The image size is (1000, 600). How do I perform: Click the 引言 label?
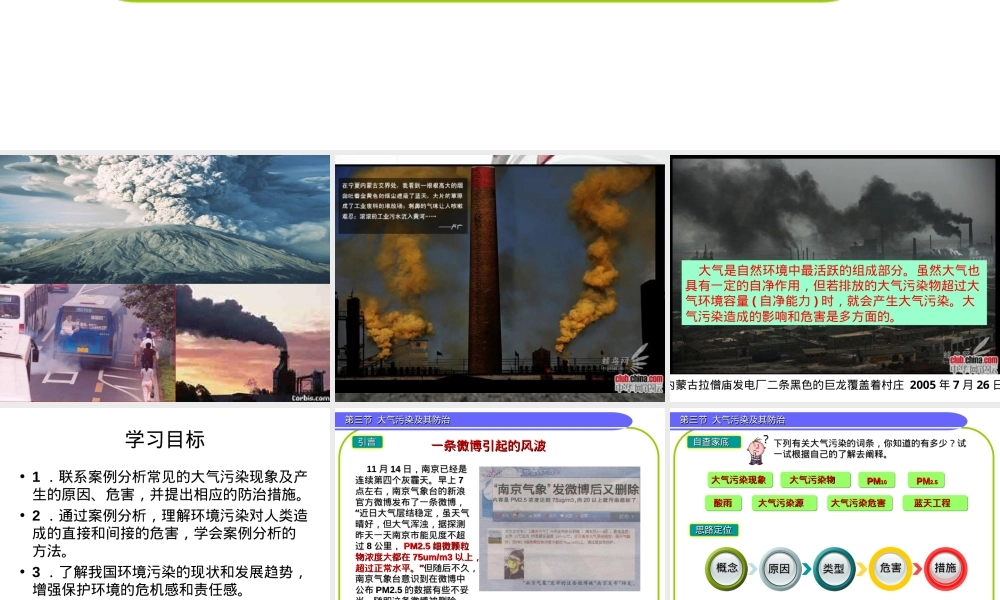click(x=367, y=442)
